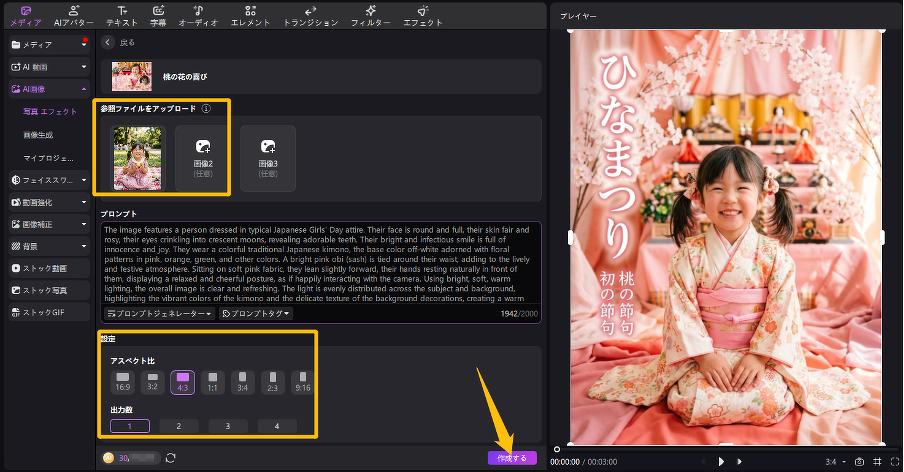Image resolution: width=904 pixels, height=472 pixels.
Task: Choose the 9:16 aspect ratio
Action: point(302,381)
